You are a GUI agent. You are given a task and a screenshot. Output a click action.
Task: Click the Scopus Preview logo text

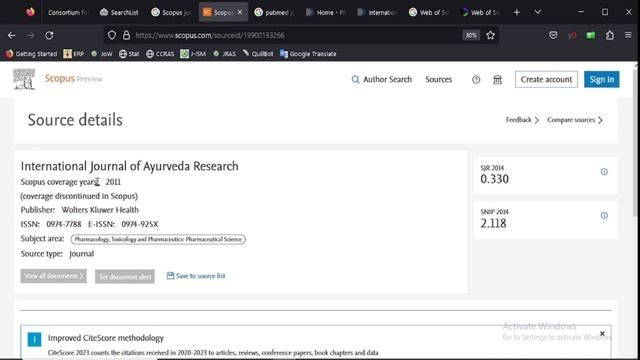click(73, 78)
